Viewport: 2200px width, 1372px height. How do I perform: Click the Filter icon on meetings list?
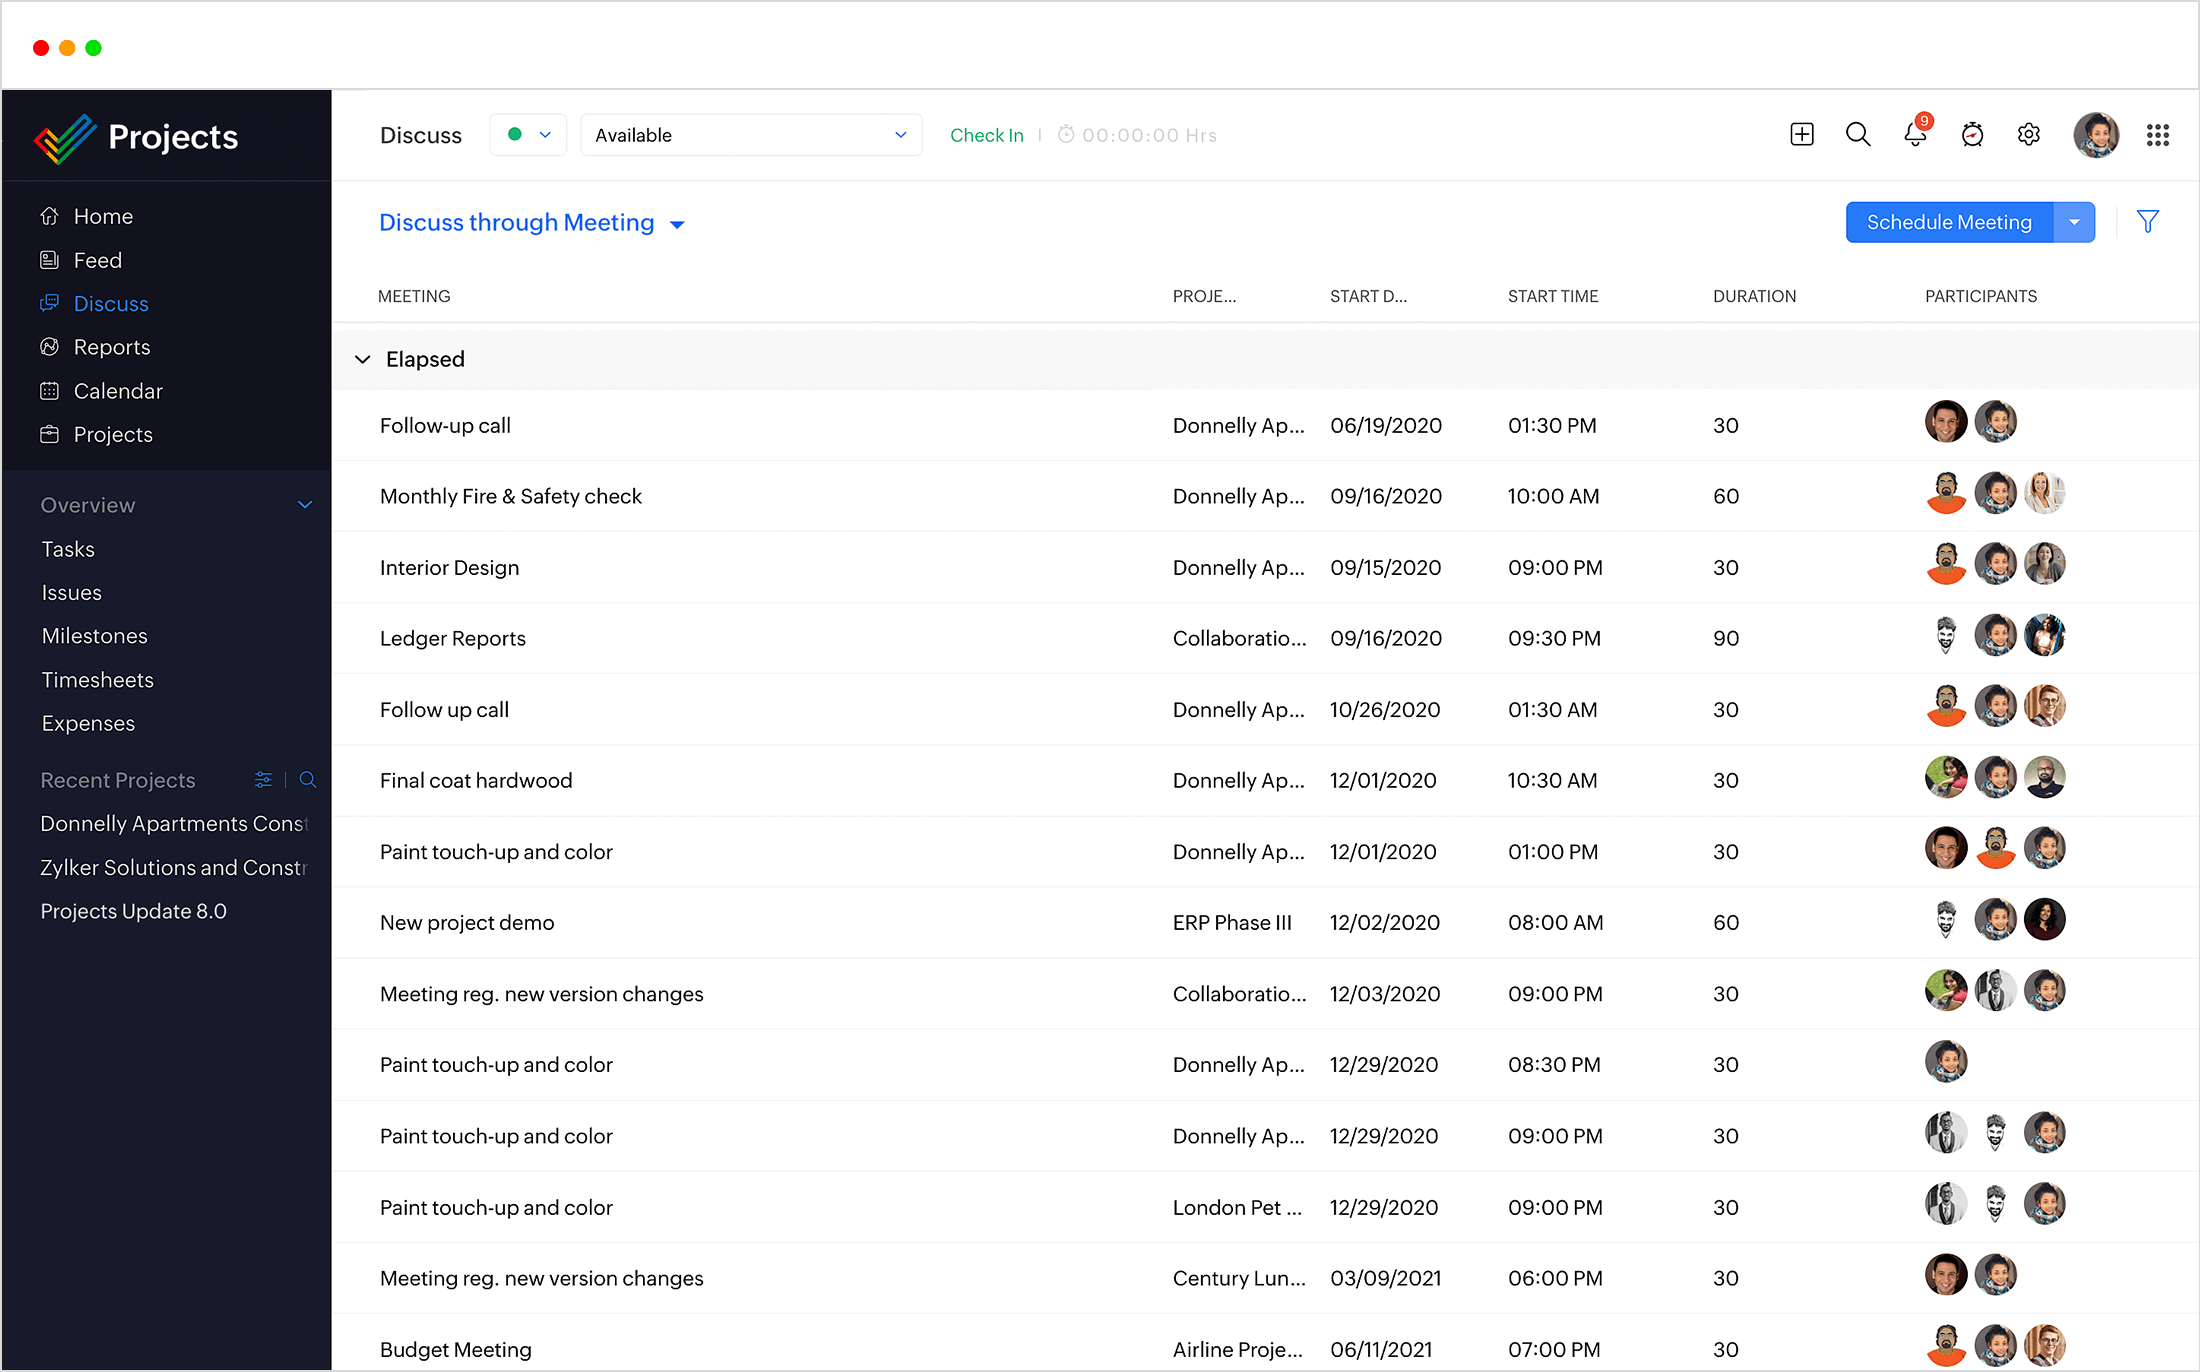pos(2146,221)
